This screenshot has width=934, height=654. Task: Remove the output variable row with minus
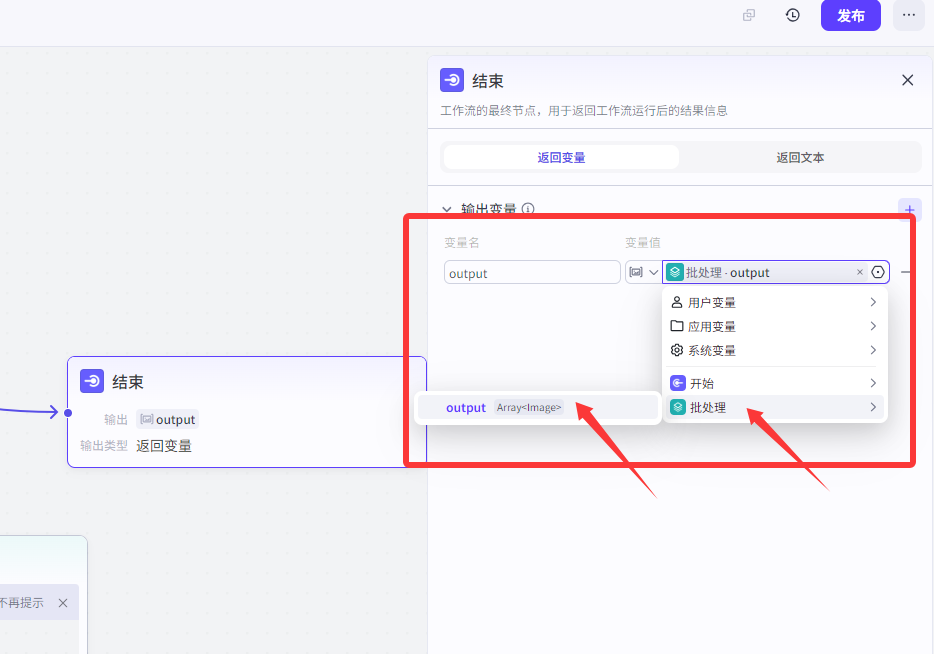[906, 272]
